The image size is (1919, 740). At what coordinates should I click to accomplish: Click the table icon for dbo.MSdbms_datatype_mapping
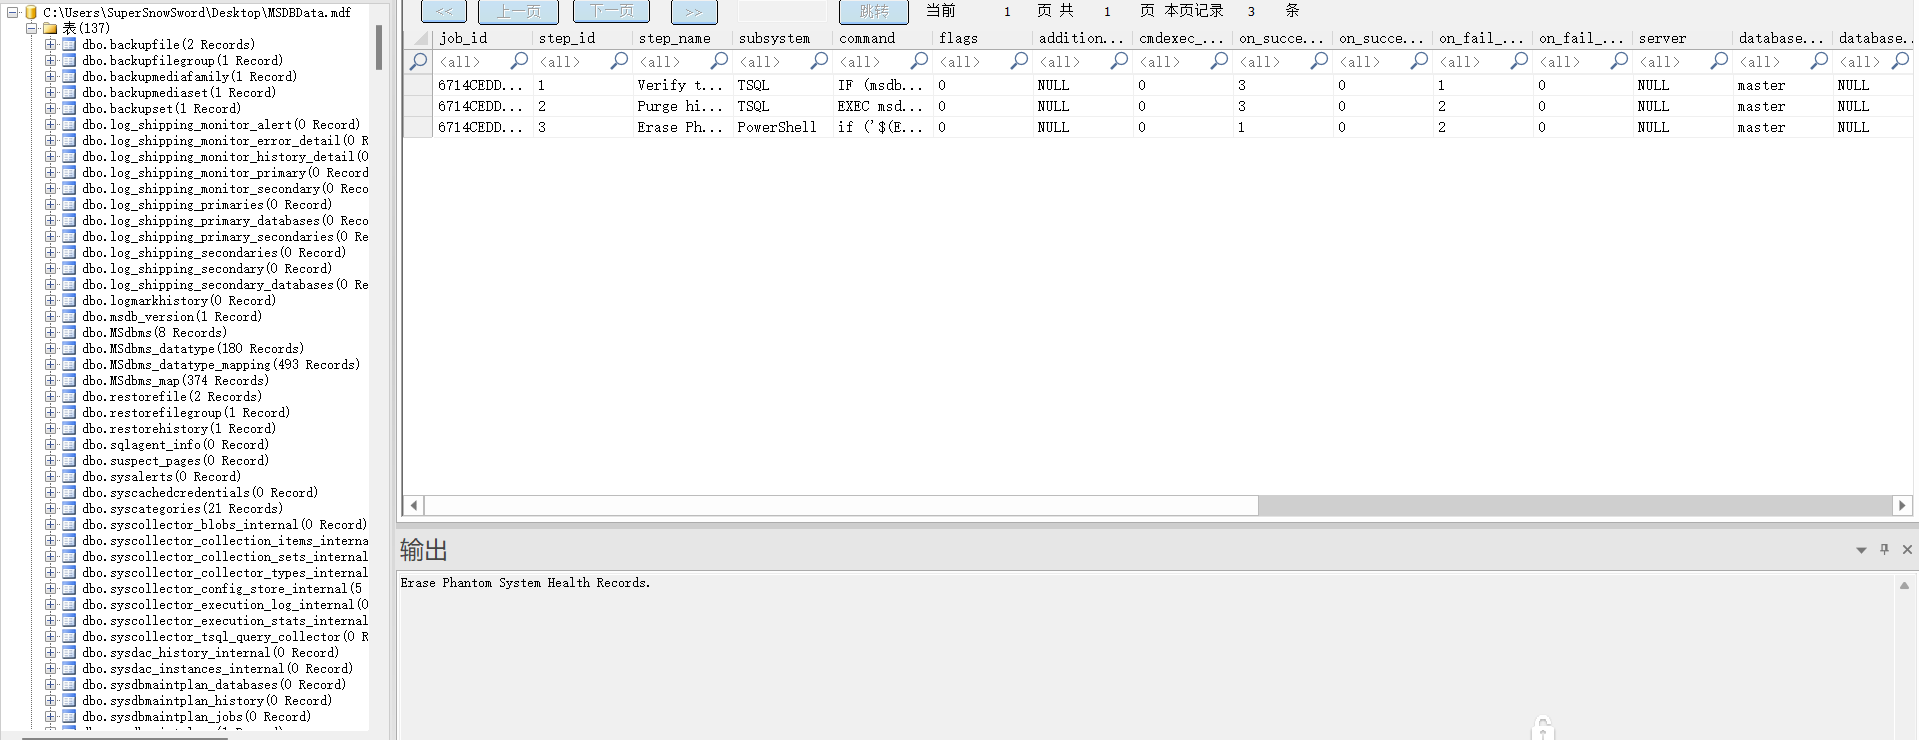[x=69, y=364]
